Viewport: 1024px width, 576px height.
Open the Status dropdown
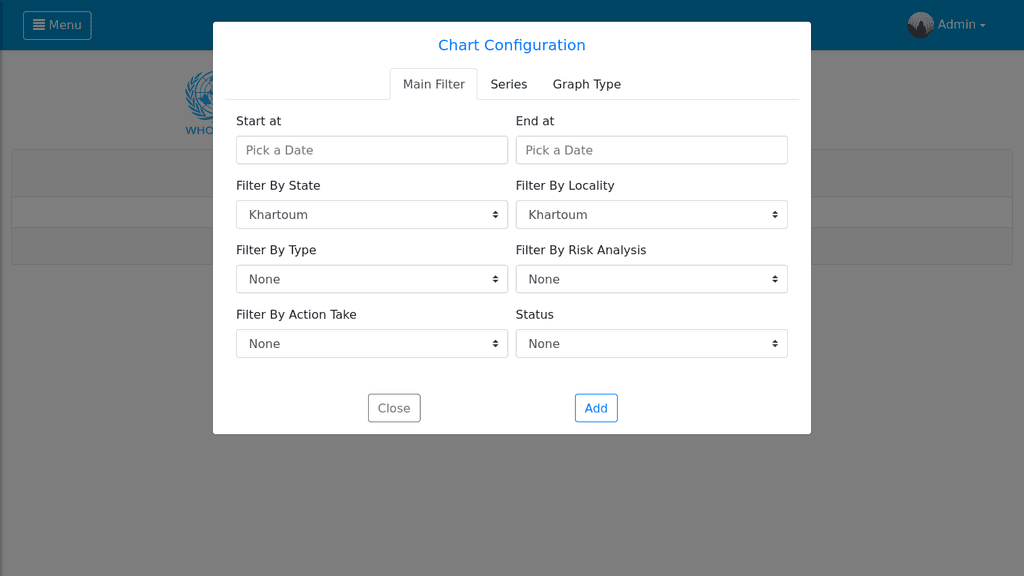651,344
